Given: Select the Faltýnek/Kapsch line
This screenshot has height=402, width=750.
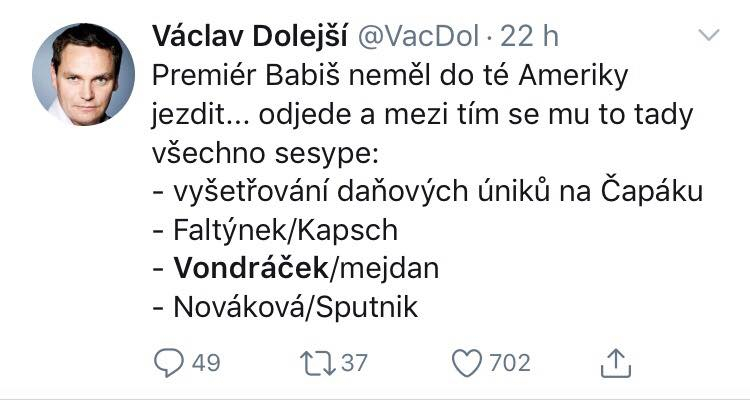Looking at the screenshot, I should click(x=275, y=231).
